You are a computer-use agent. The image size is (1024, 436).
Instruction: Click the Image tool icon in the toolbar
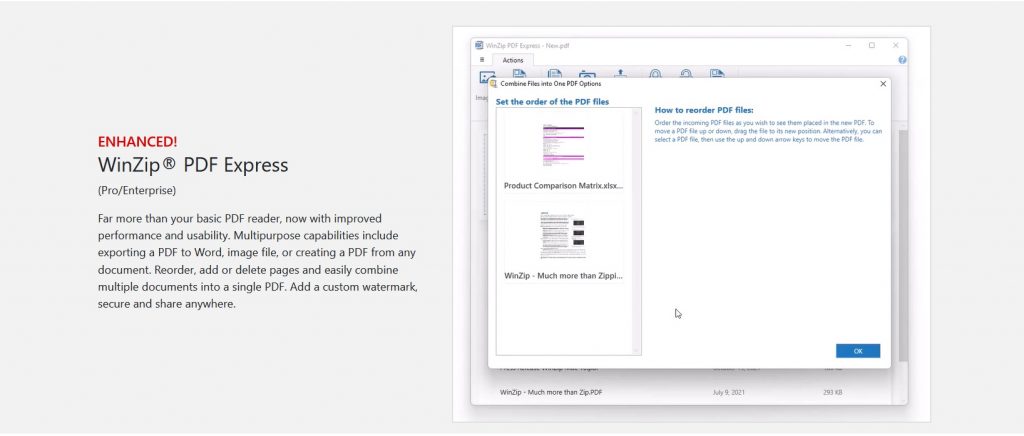click(487, 77)
